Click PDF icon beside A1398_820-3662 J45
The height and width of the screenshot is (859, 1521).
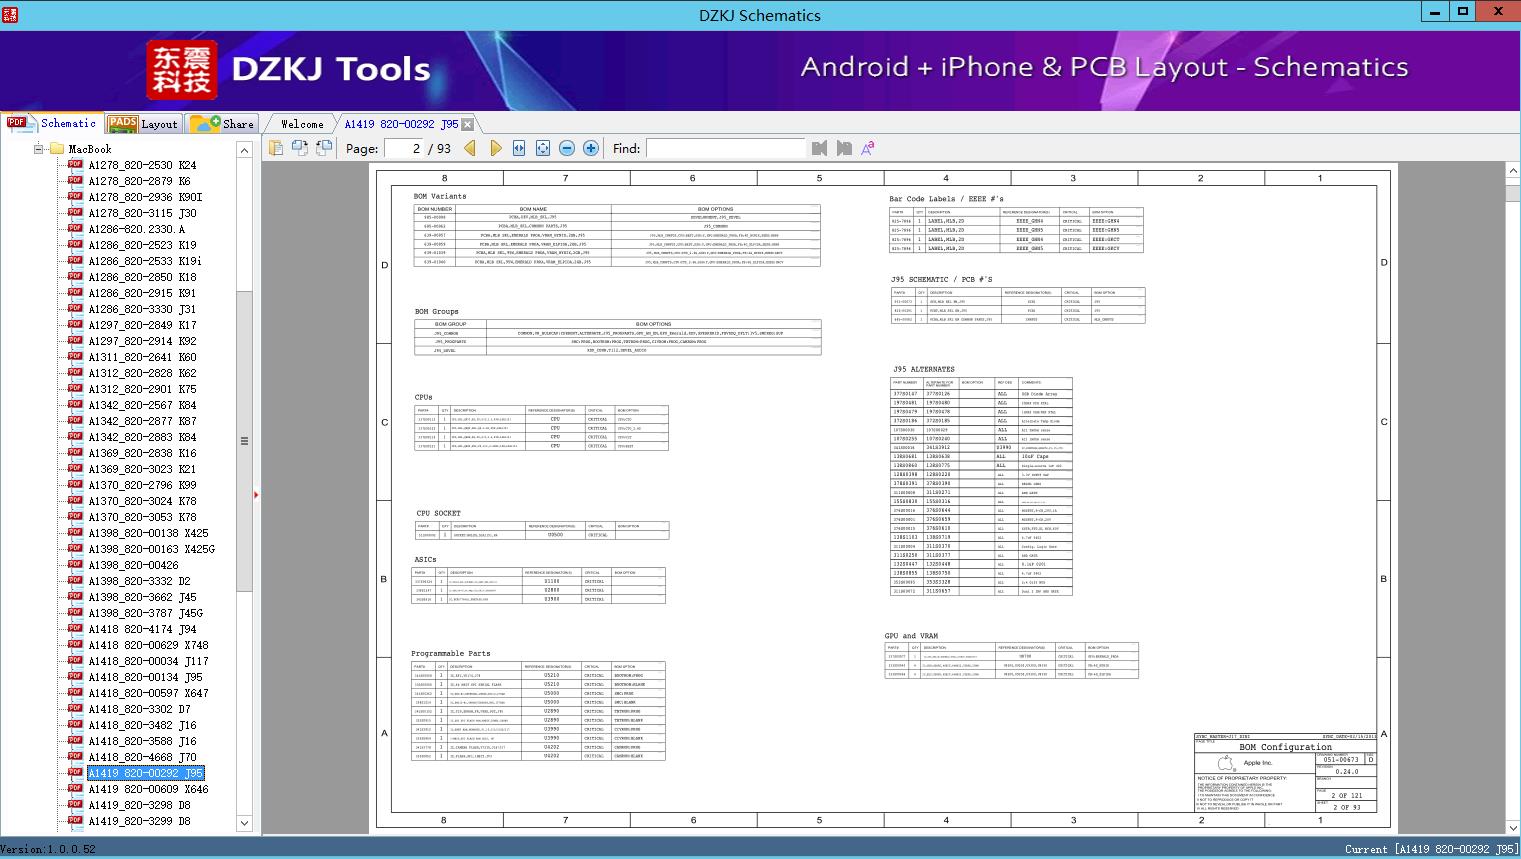[x=75, y=596]
